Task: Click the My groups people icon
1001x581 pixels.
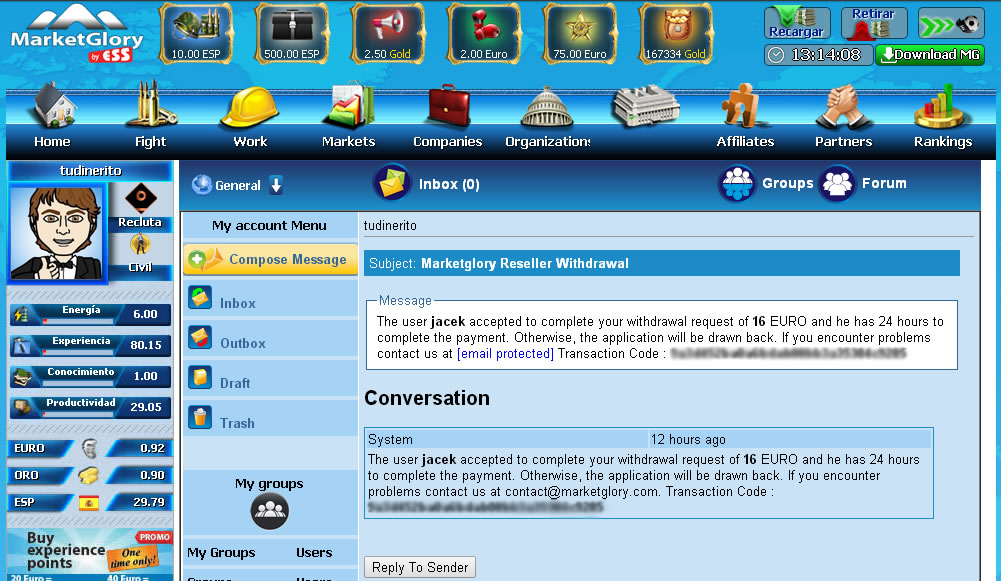Action: pos(269,511)
